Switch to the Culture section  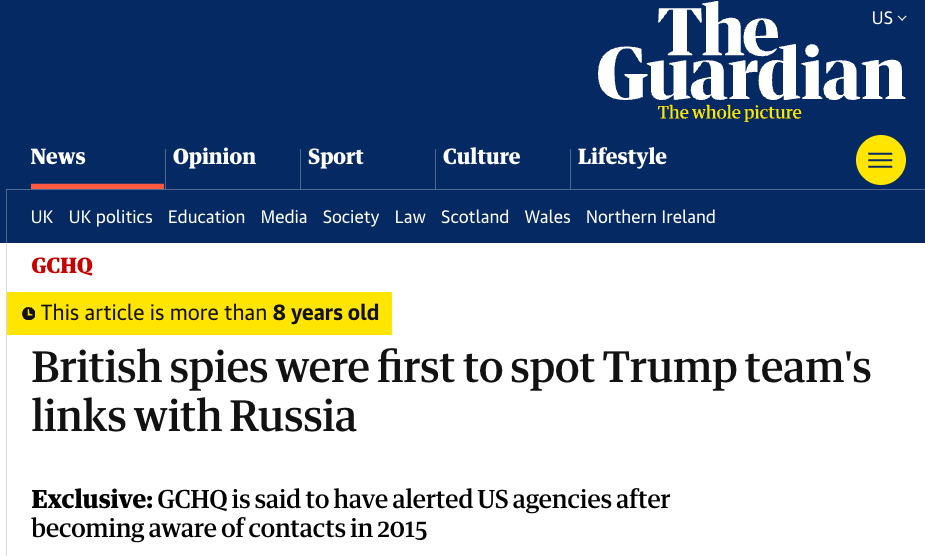pos(481,157)
